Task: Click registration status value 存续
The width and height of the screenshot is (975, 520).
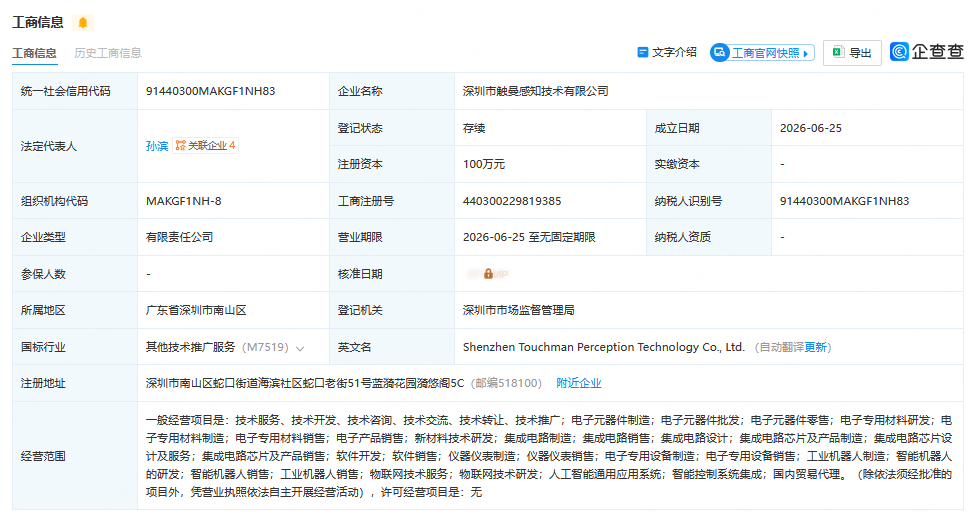Action: [474, 128]
